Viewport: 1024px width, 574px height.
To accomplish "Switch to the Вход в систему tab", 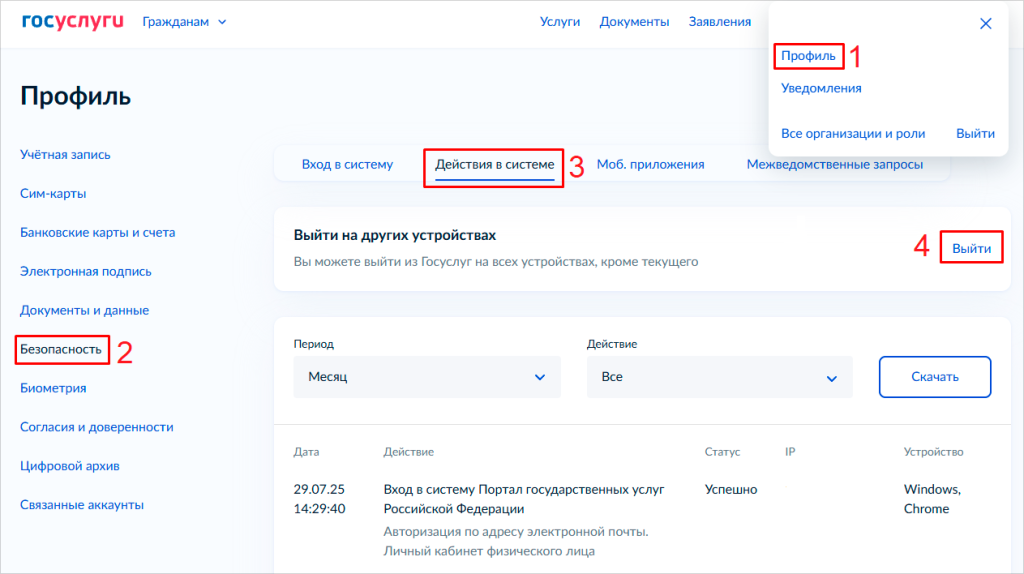I will click(x=347, y=165).
